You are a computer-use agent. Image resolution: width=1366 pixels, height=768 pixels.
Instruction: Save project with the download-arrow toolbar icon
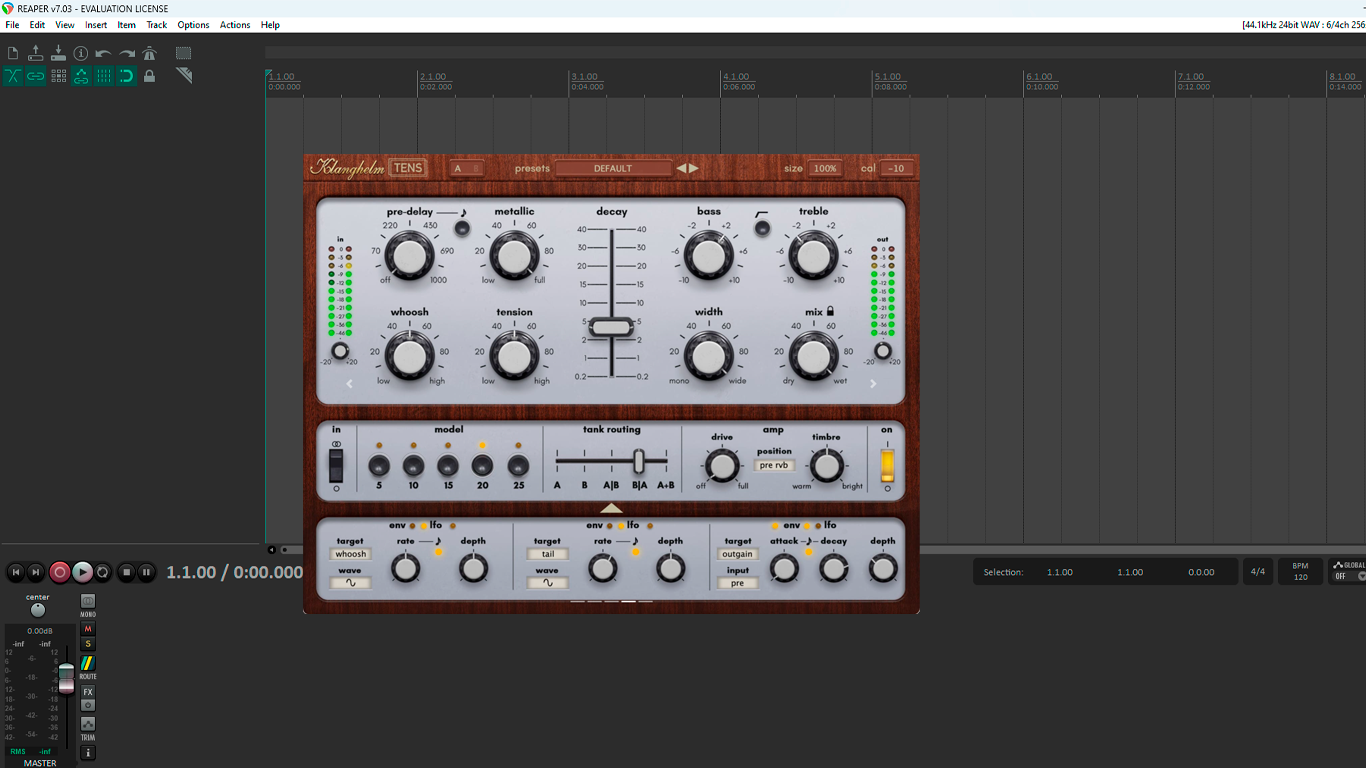coord(58,53)
